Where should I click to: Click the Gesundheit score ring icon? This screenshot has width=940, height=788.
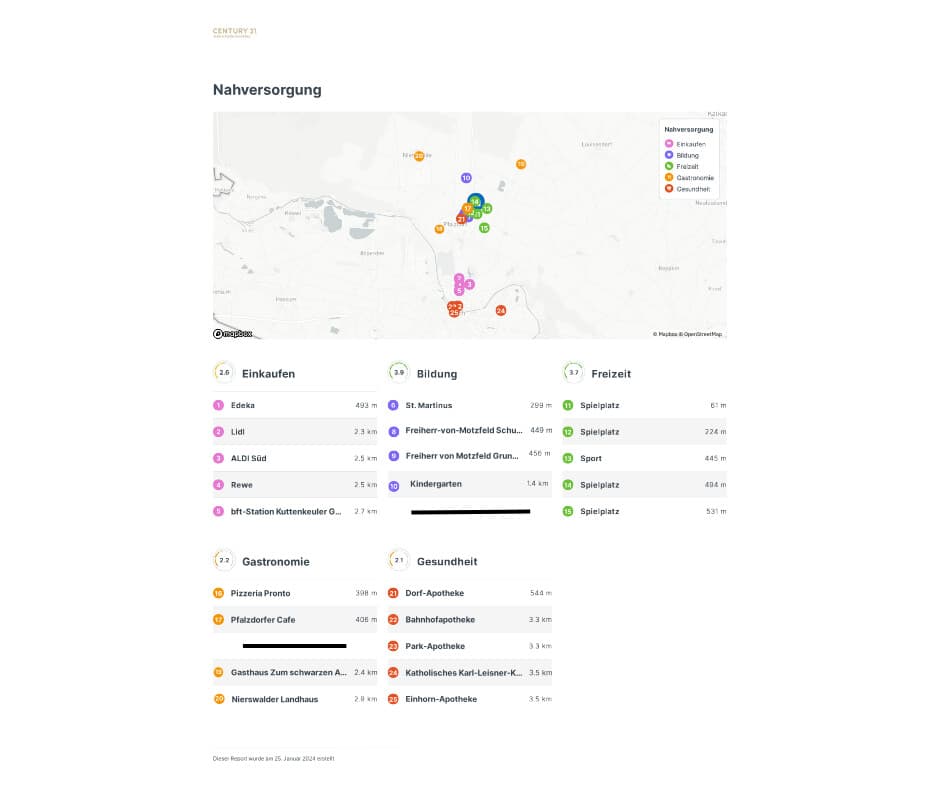pos(399,561)
